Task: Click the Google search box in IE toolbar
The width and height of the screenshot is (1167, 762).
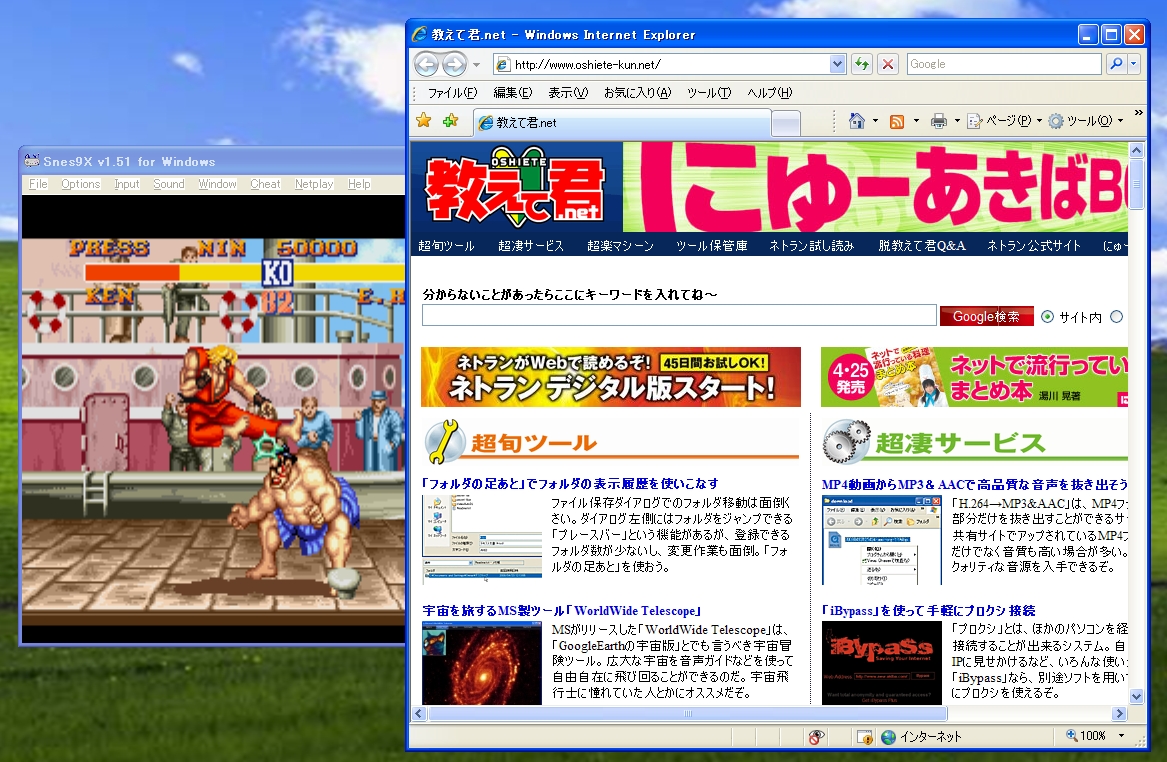Action: coord(1003,64)
